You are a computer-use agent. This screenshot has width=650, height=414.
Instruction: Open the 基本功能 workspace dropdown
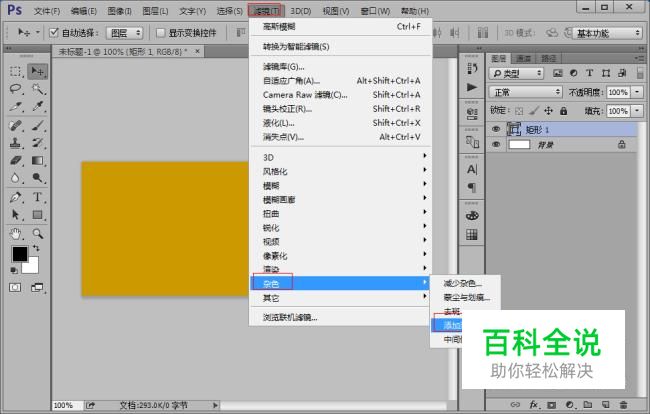pos(607,33)
